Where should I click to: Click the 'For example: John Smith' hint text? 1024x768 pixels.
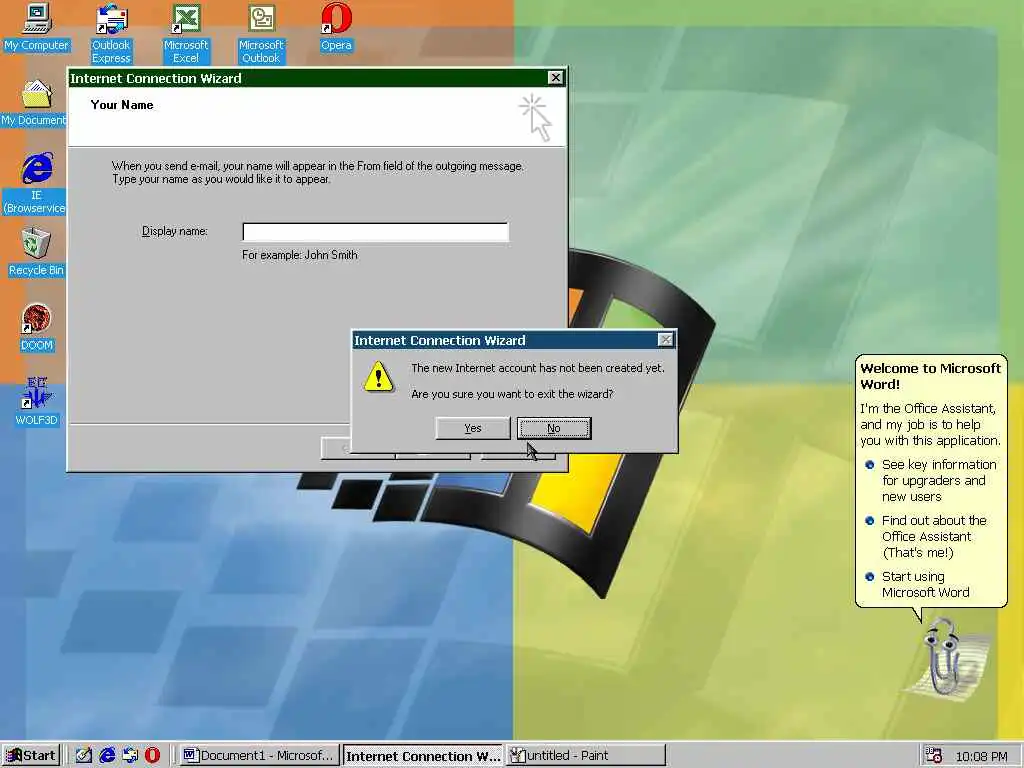(300, 255)
